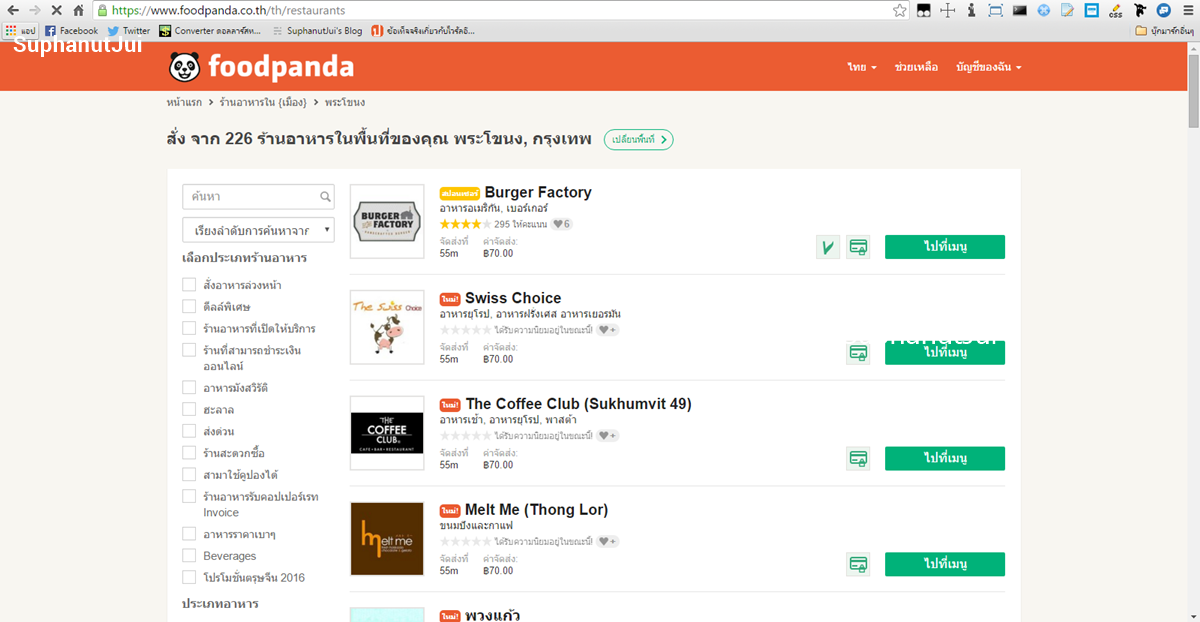This screenshot has width=1200, height=622.
Task: Check the ร้านสะดวกซื้อ filter
Action: tap(189, 453)
